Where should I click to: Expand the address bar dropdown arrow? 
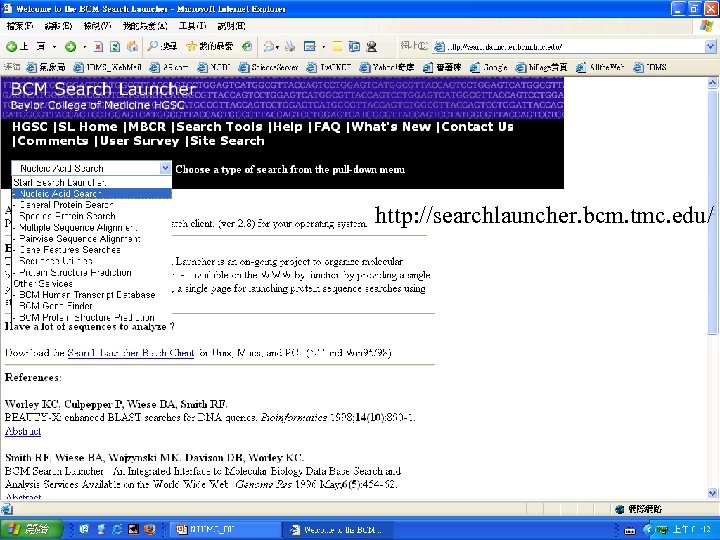(710, 46)
